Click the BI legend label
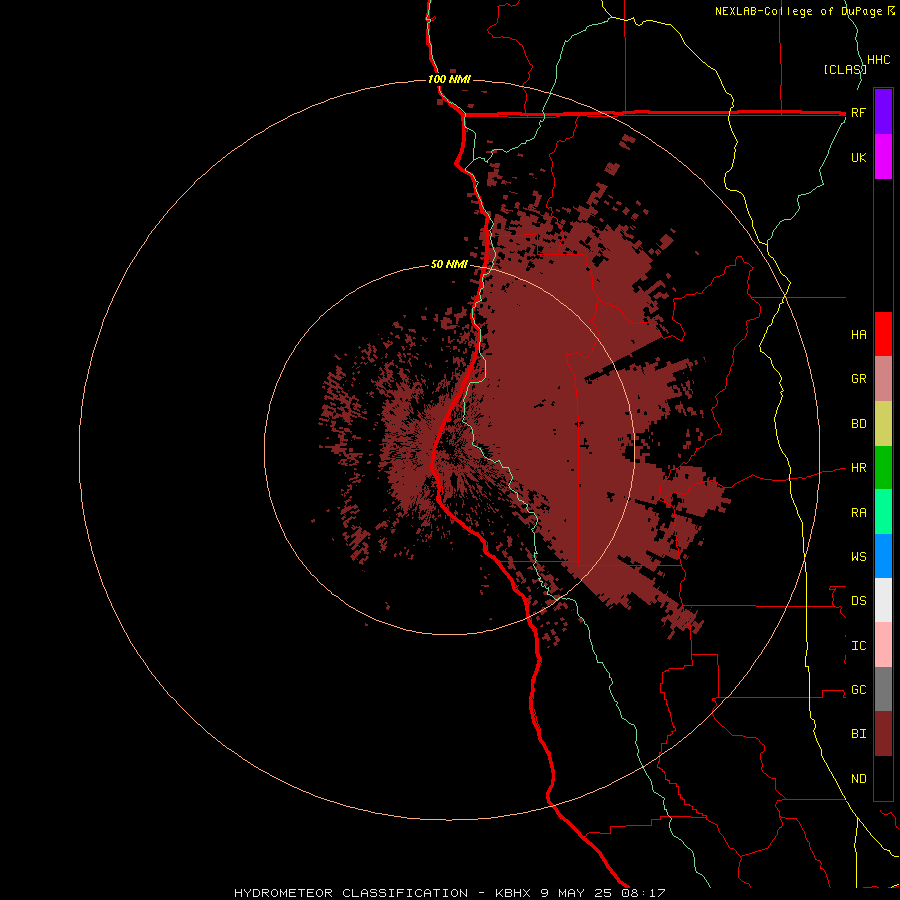Screen dimensions: 900x900 (x=859, y=734)
